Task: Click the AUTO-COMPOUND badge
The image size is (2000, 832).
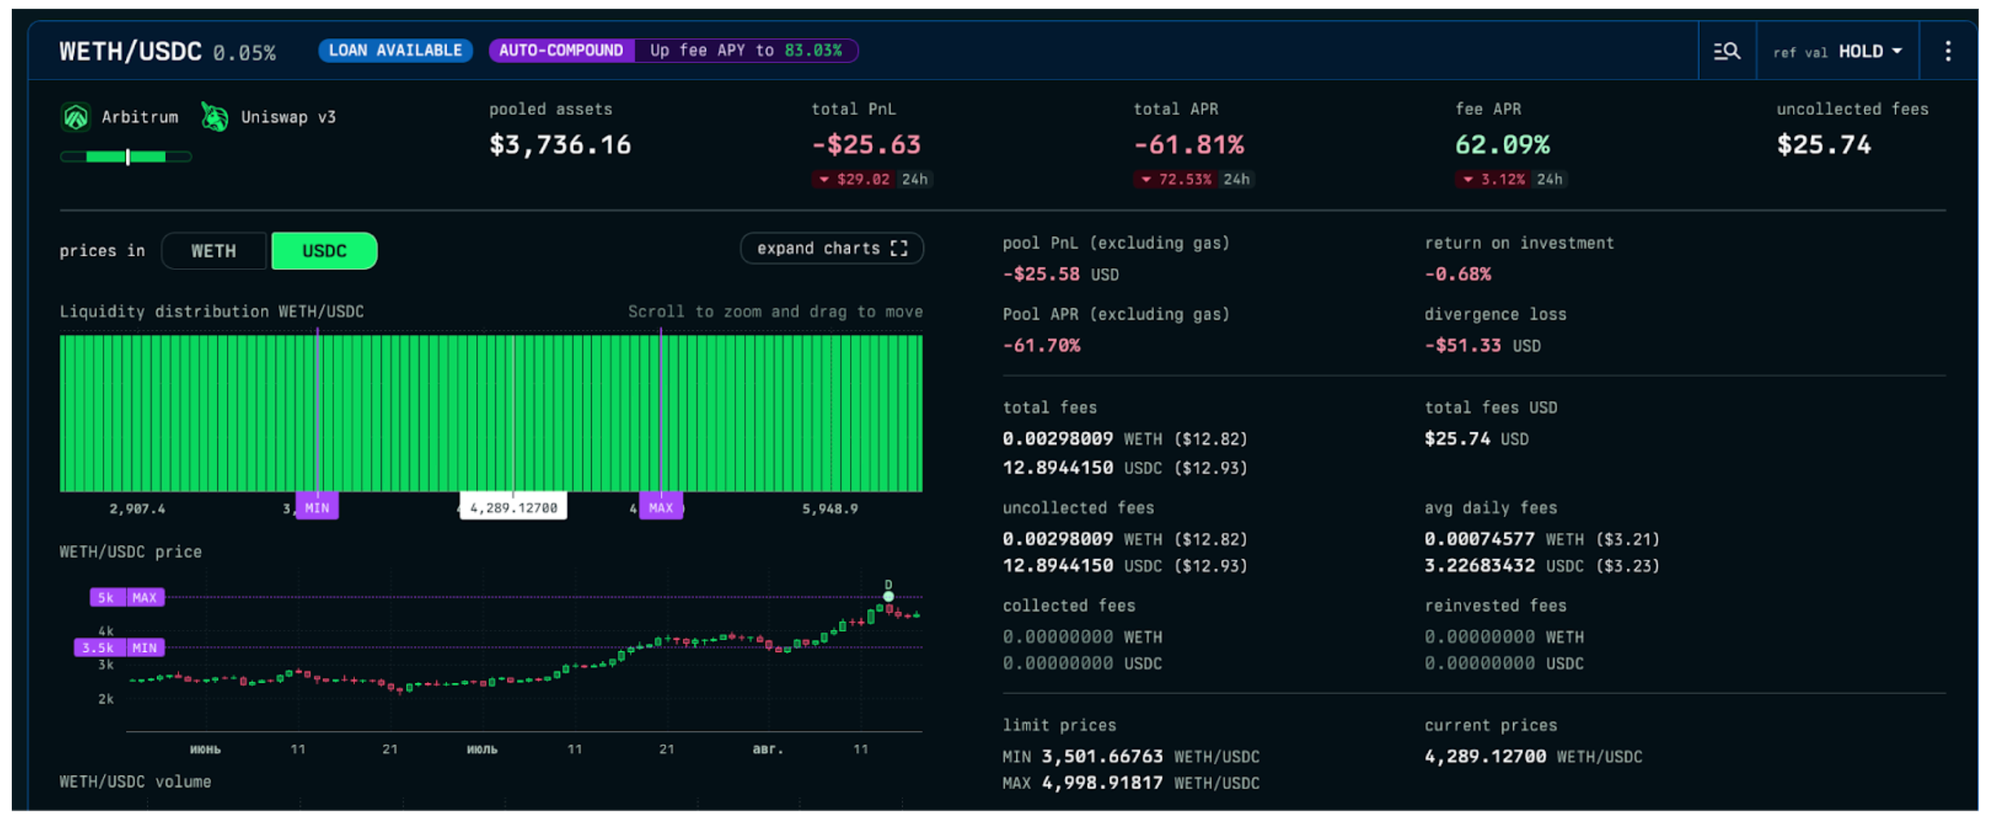Action: coord(561,51)
